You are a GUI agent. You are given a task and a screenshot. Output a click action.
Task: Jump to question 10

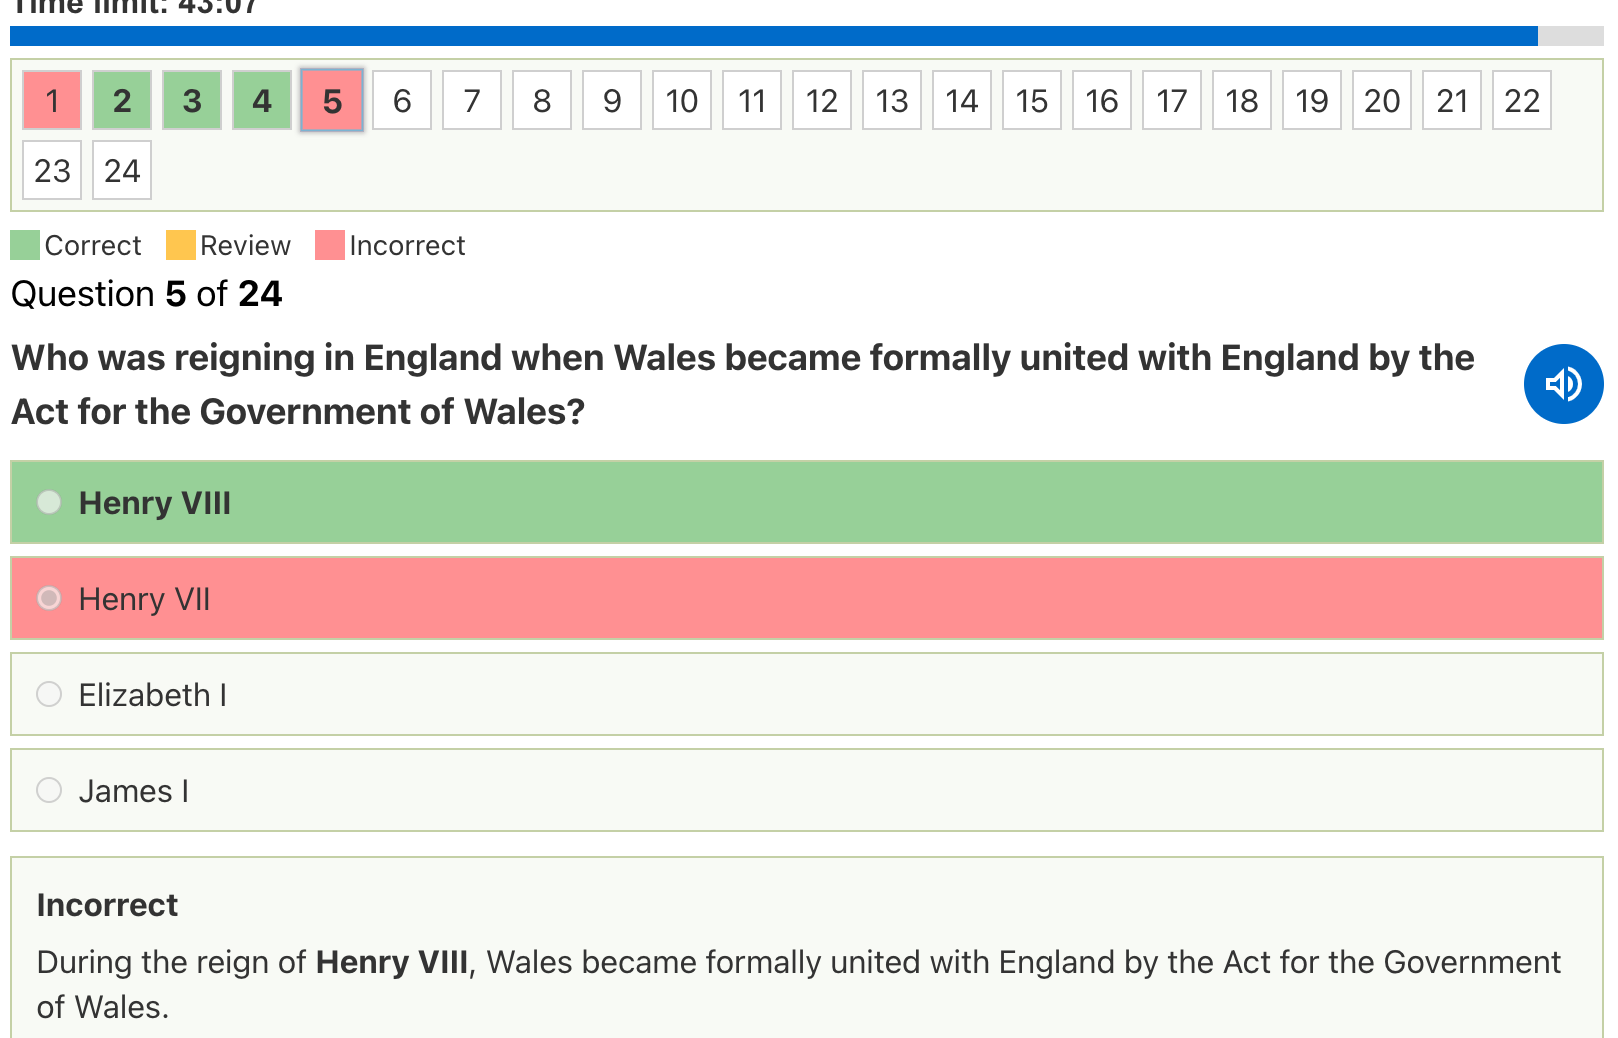click(x=682, y=100)
